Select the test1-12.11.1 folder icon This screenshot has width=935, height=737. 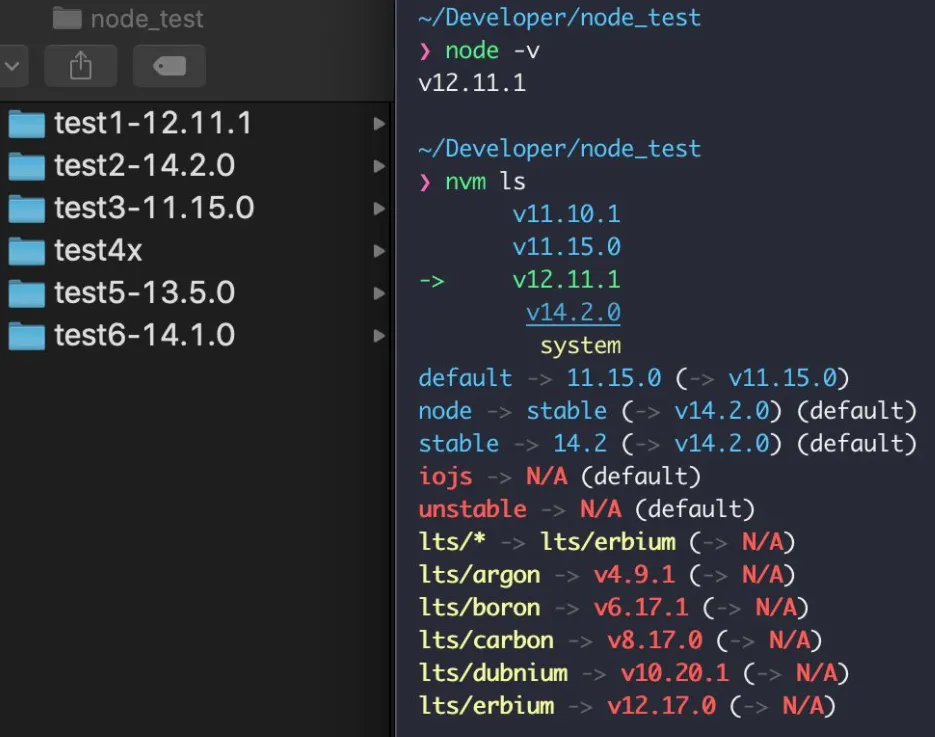point(27,124)
